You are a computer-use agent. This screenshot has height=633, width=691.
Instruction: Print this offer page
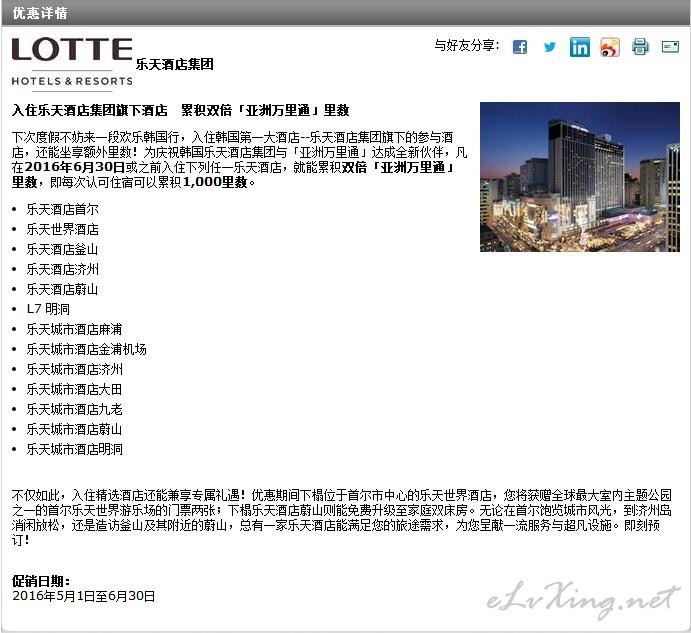640,46
